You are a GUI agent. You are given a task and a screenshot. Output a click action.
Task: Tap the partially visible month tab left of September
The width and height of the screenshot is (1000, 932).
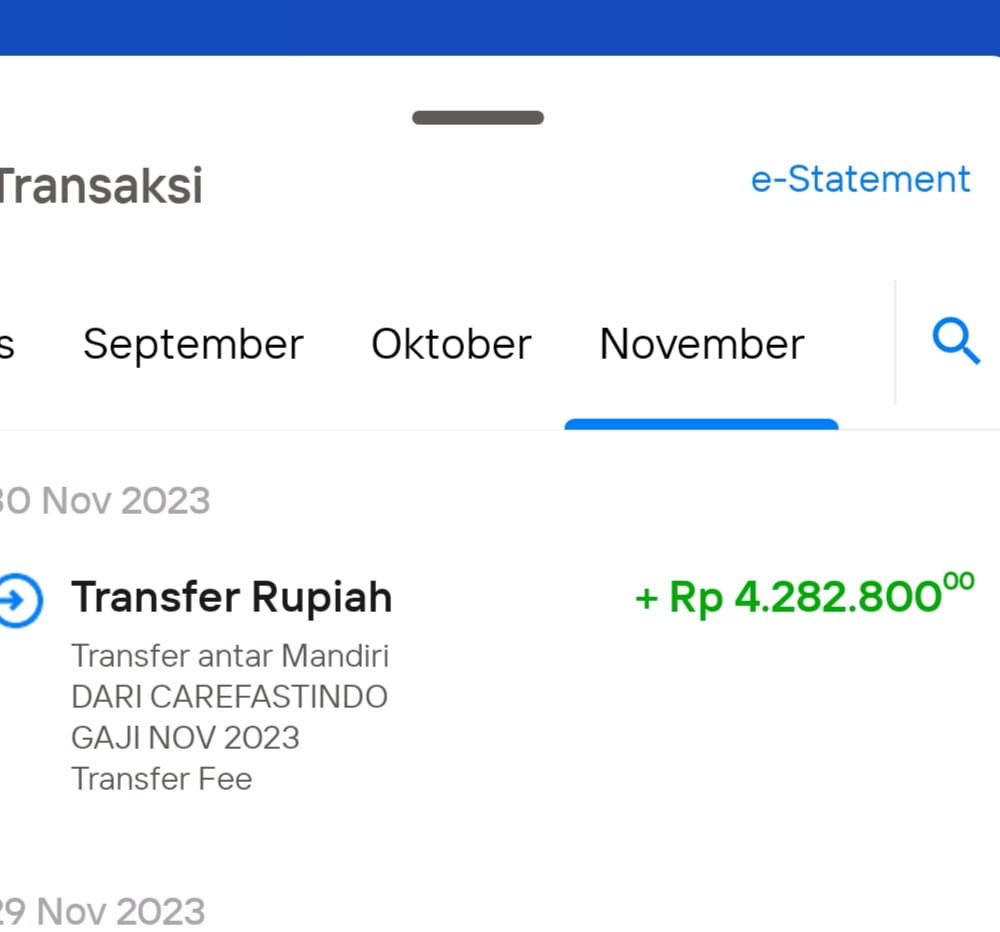[x=6, y=346]
